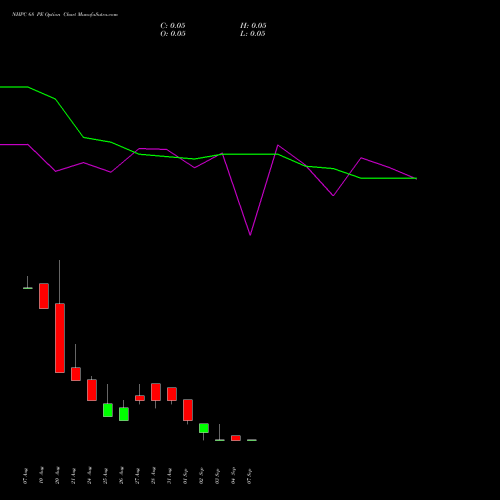The width and height of the screenshot is (500, 500).
Task: Select the red candlestick above the 19 Aug label
Action: 44,296
